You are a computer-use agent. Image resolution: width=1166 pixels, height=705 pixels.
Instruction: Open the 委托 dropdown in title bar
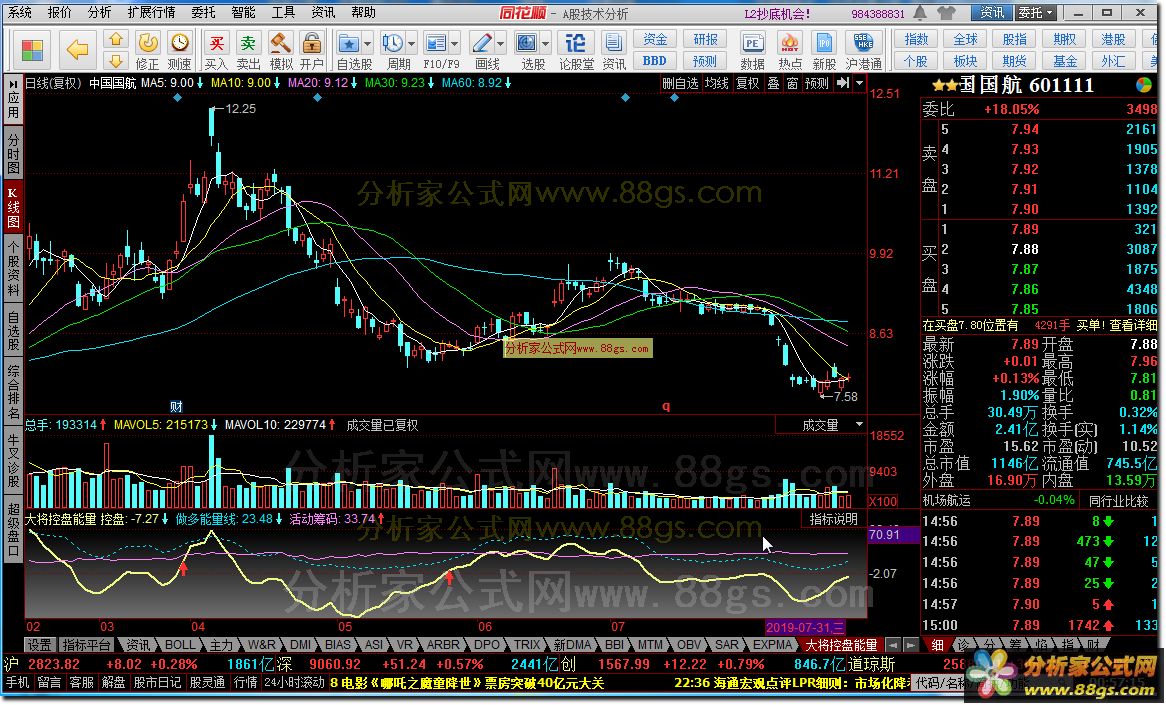point(1037,13)
